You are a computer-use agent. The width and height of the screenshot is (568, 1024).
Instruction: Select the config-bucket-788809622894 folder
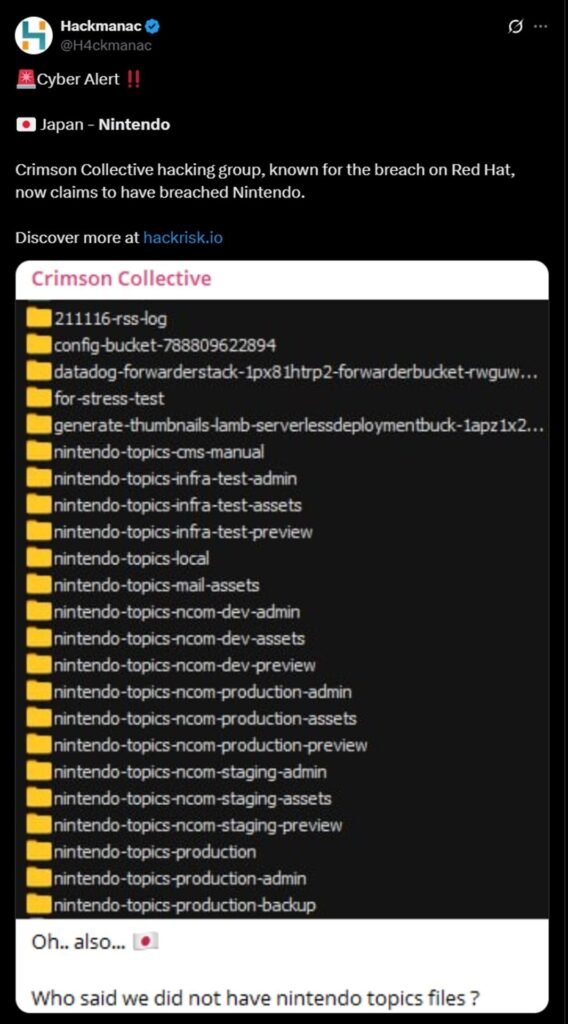(151, 345)
